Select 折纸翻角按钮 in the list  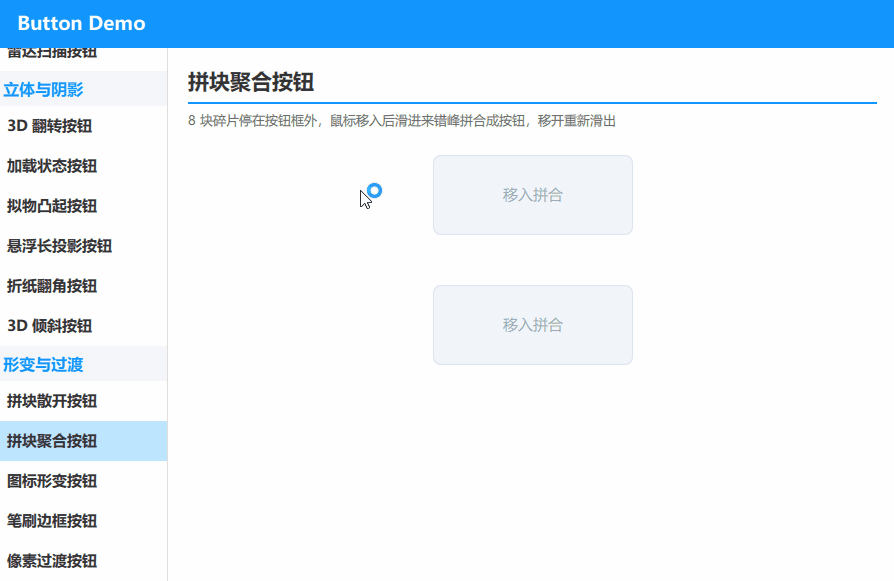click(x=83, y=286)
